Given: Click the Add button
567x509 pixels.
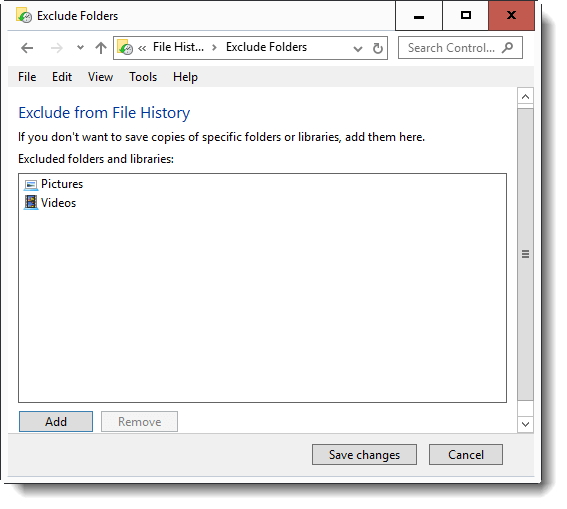Looking at the screenshot, I should point(56,422).
